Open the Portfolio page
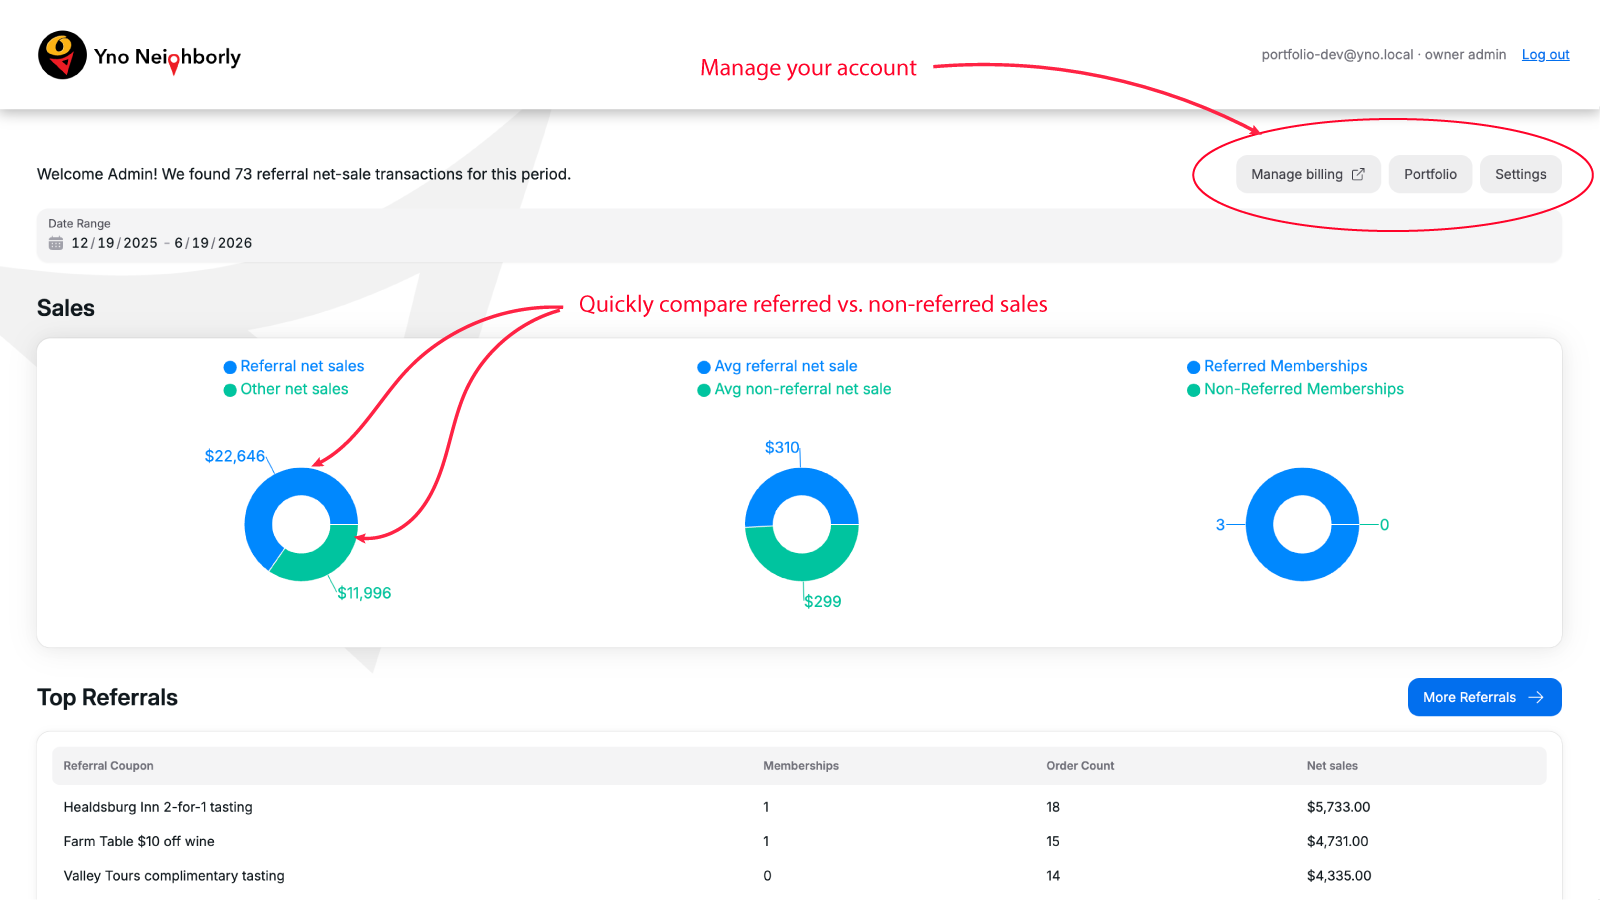The image size is (1600, 900). (1430, 174)
